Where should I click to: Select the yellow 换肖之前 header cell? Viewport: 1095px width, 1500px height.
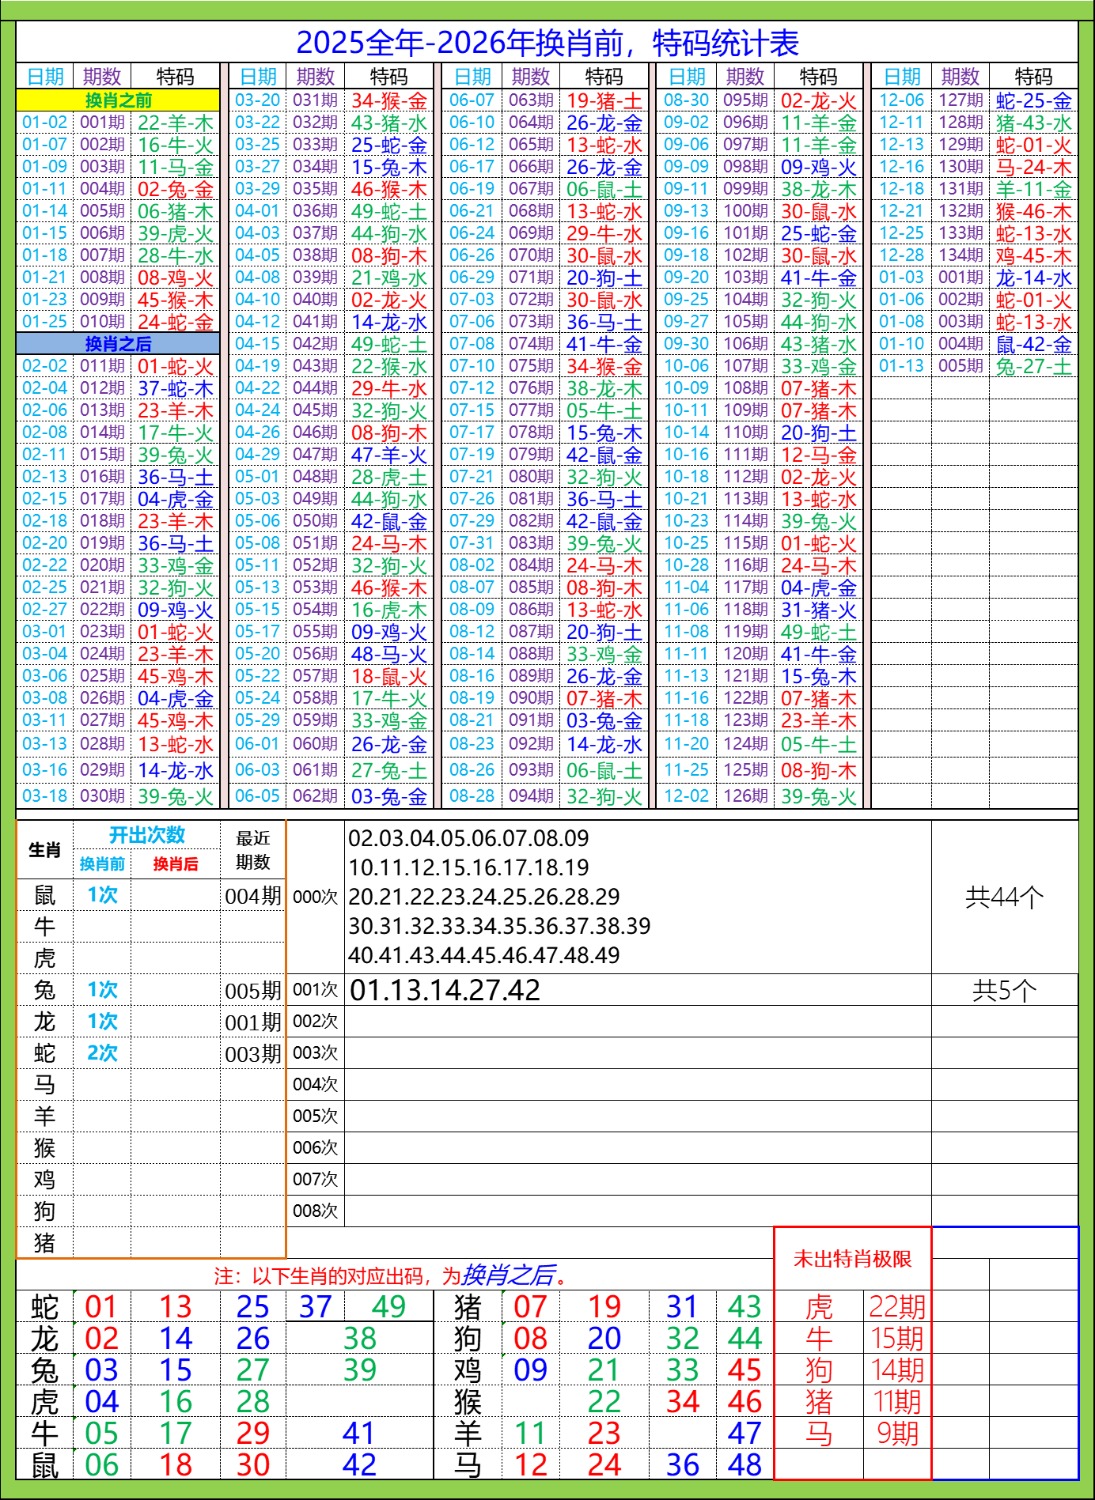(x=118, y=100)
